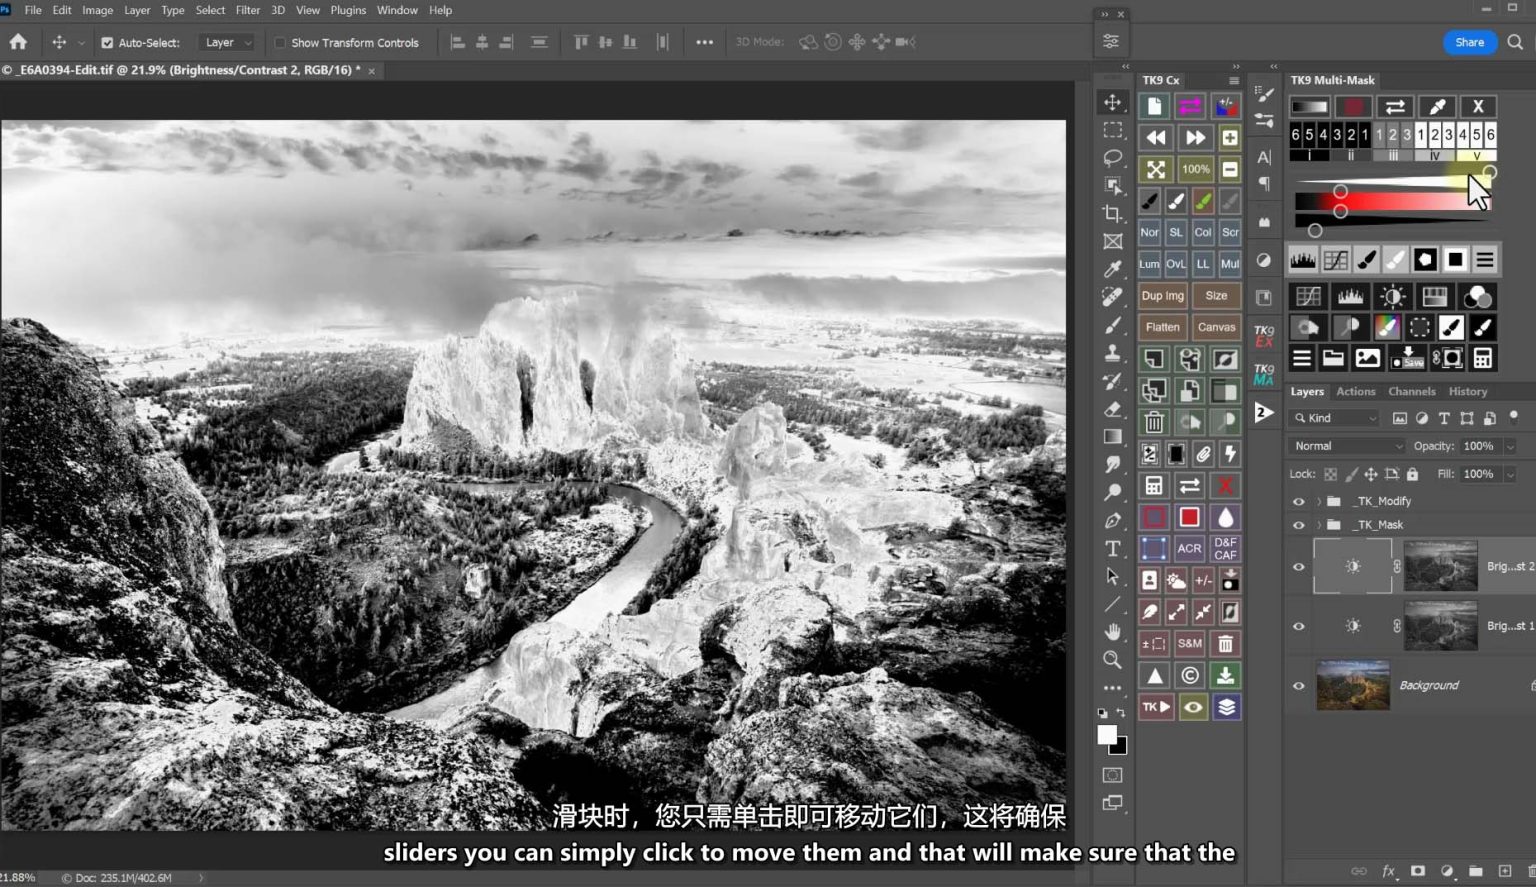The height and width of the screenshot is (887, 1536).
Task: Click the search icon next to Share
Action: point(1515,42)
